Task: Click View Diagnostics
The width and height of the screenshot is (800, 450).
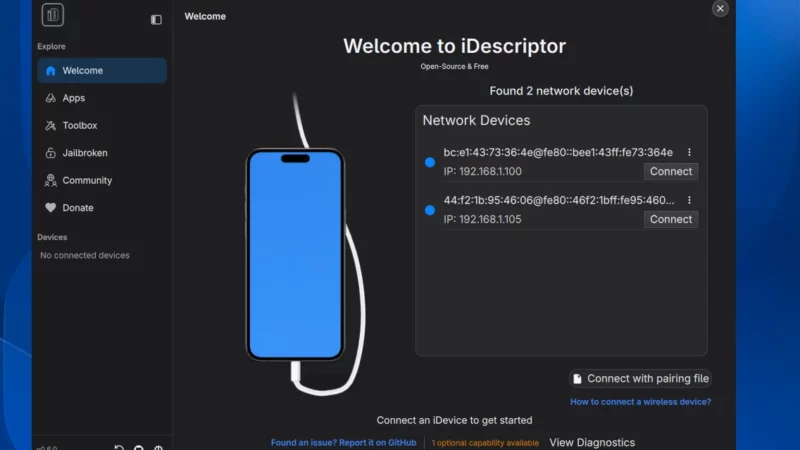Action: 592,442
